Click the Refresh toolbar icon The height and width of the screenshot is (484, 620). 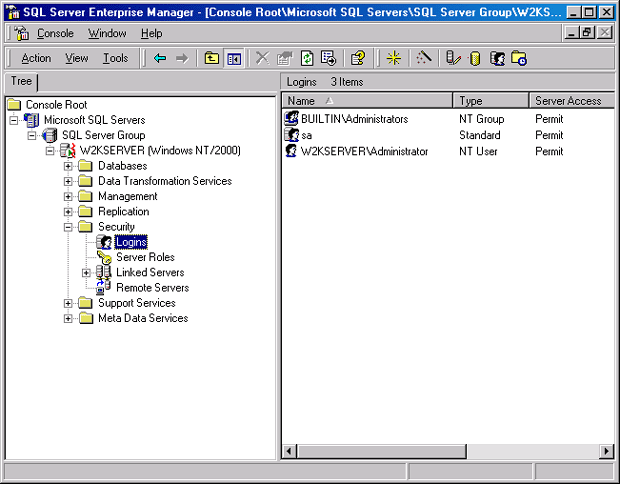307,59
